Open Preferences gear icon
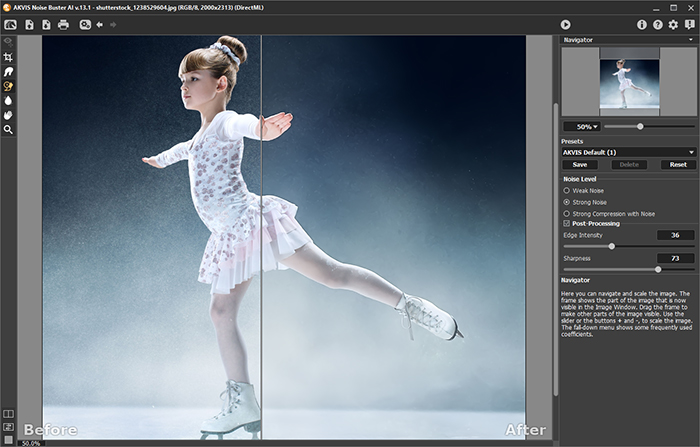This screenshot has width=700, height=447. tap(673, 24)
